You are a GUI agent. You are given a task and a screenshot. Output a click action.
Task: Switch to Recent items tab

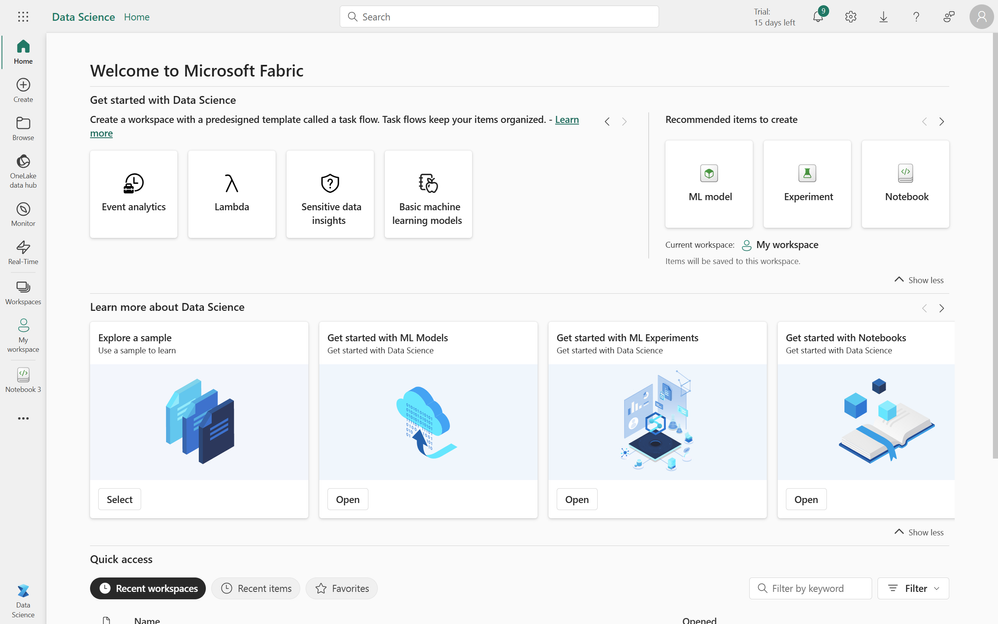point(256,588)
